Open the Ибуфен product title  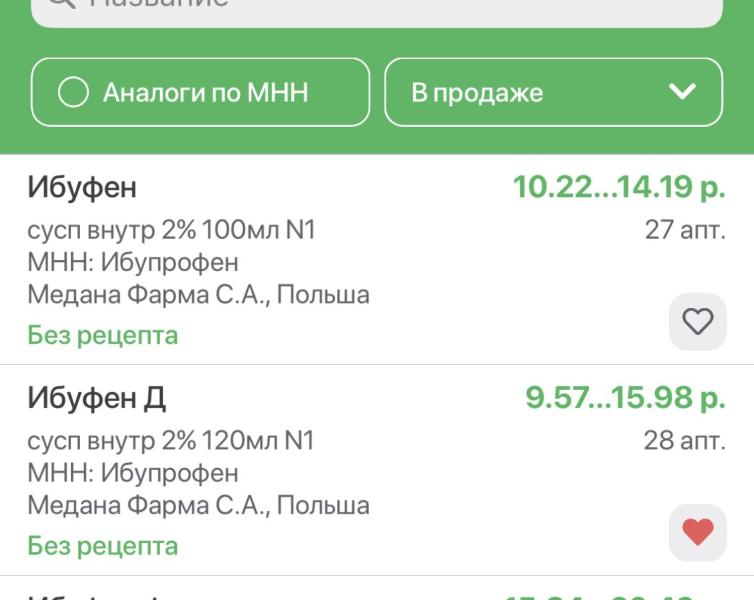[82, 187]
